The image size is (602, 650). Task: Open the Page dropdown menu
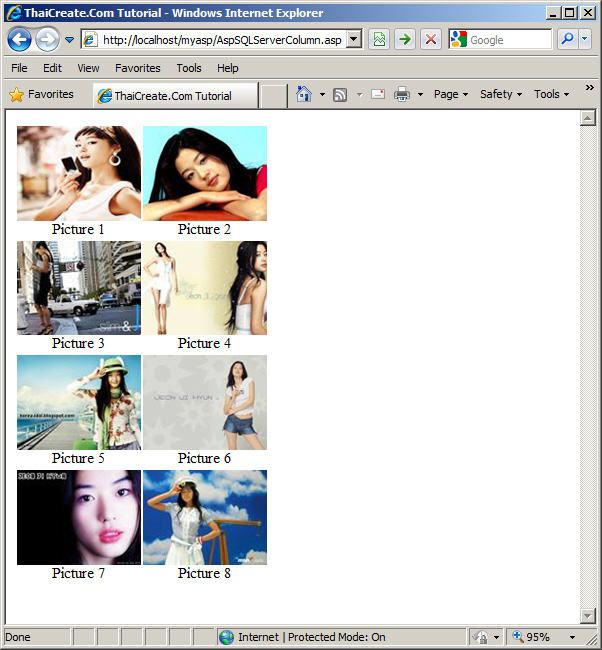(x=450, y=94)
